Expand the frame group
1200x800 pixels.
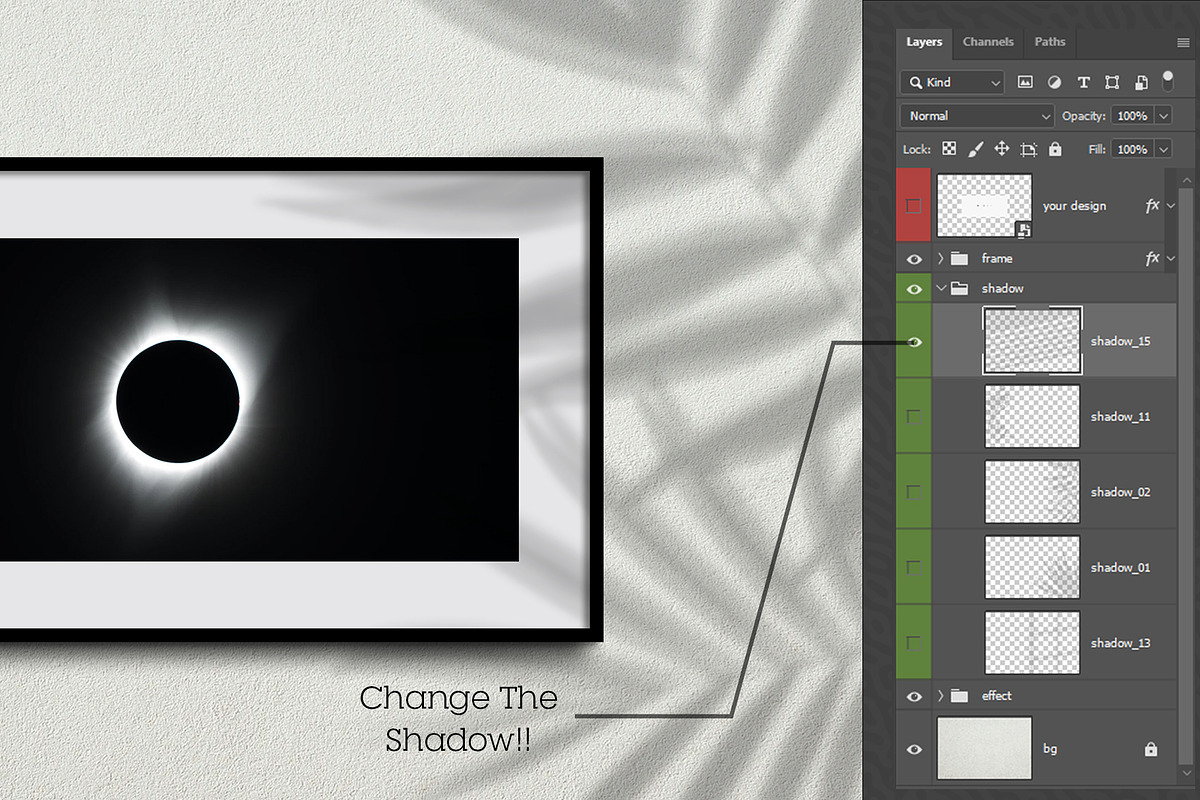(940, 258)
